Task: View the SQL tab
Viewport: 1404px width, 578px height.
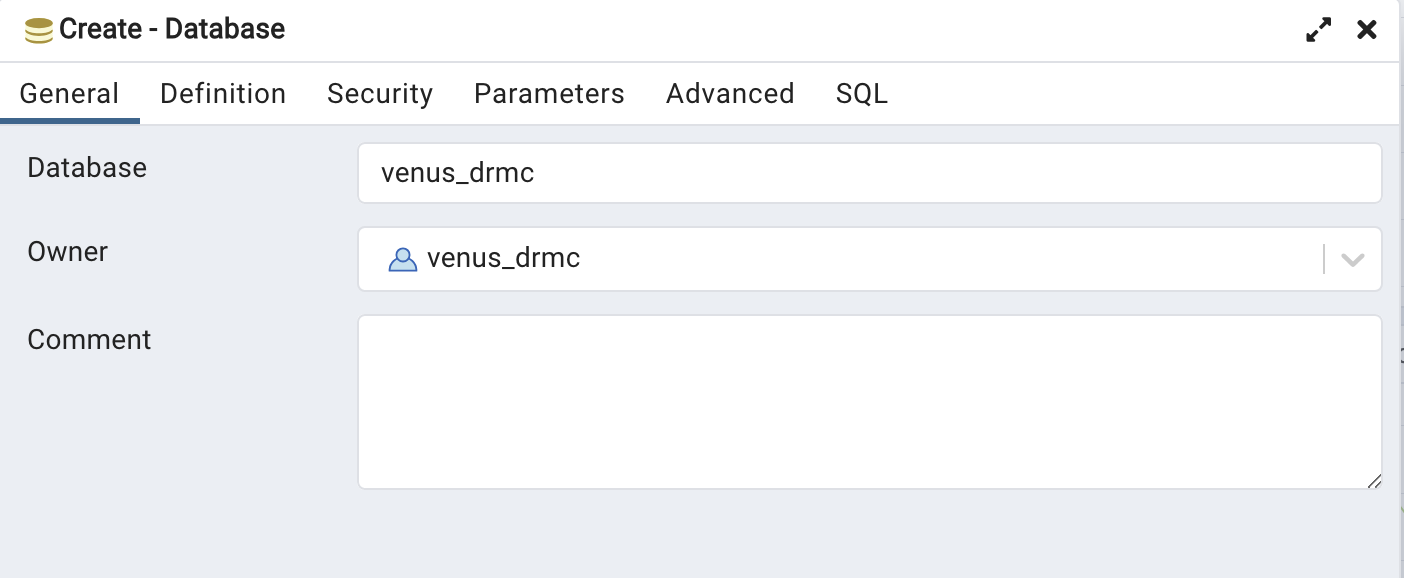Action: click(x=861, y=94)
